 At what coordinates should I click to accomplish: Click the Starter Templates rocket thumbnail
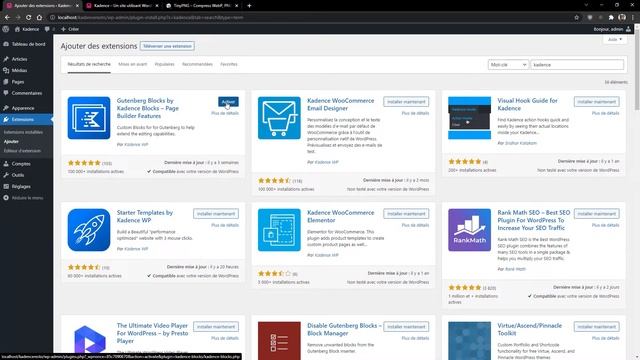click(89, 230)
